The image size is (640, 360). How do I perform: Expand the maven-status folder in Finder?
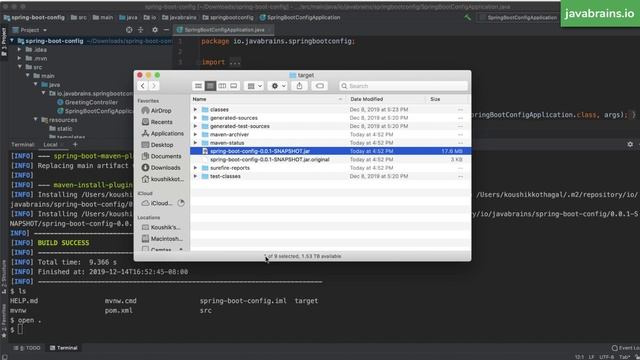(195, 143)
